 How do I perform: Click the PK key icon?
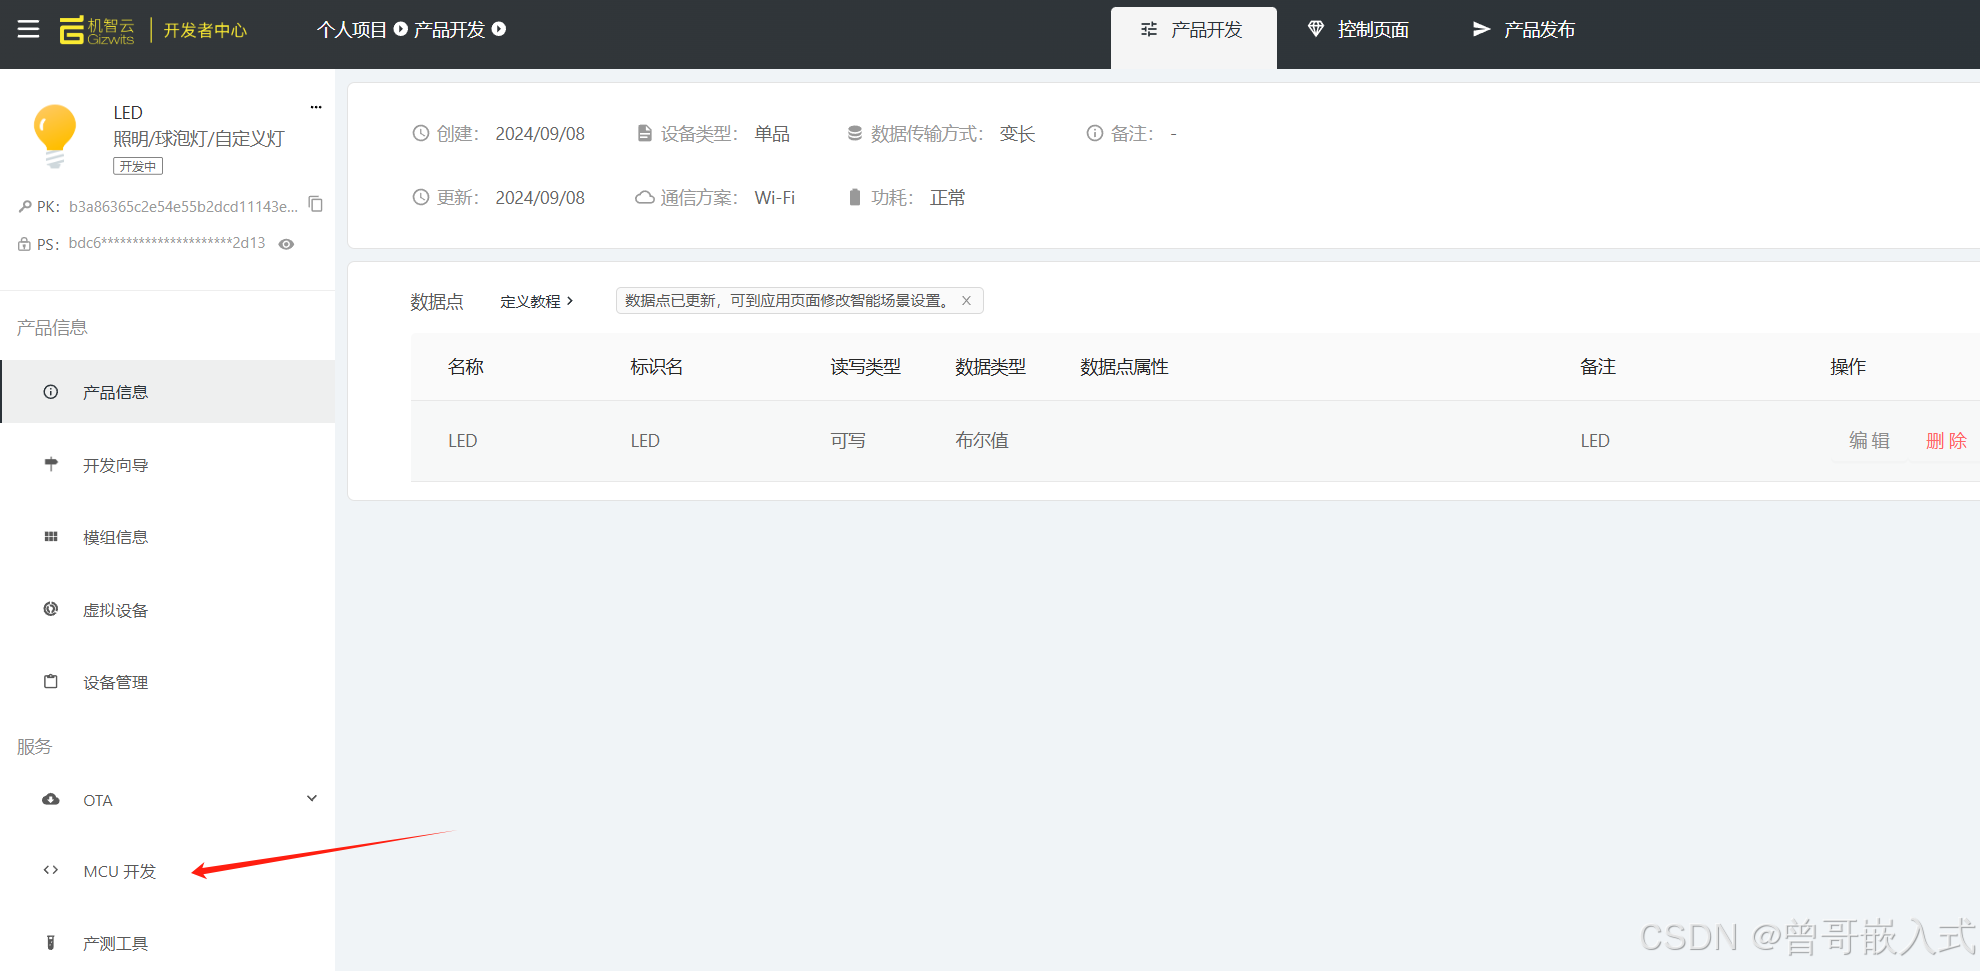tap(25, 206)
